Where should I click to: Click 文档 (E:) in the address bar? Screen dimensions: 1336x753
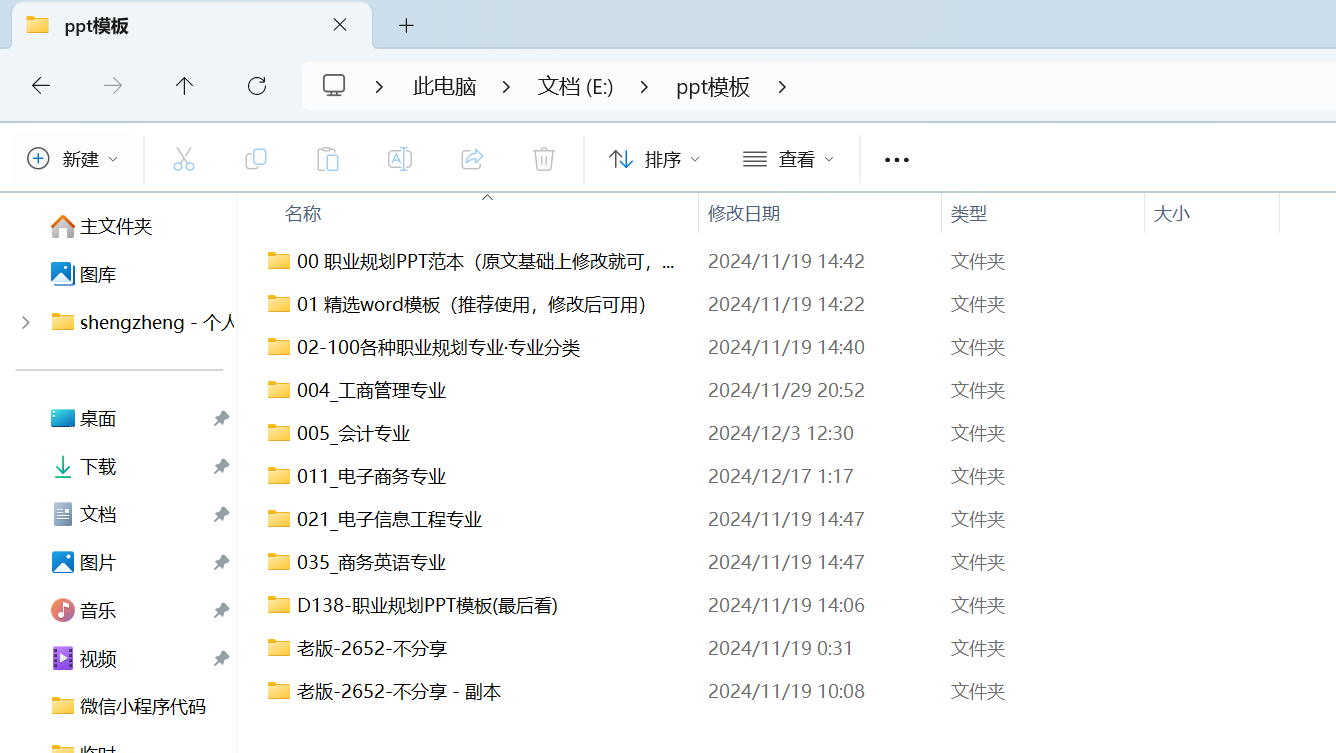[575, 87]
